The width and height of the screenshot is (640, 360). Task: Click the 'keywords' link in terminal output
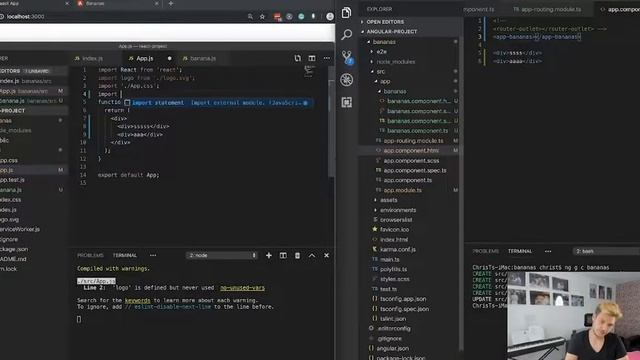coord(138,300)
